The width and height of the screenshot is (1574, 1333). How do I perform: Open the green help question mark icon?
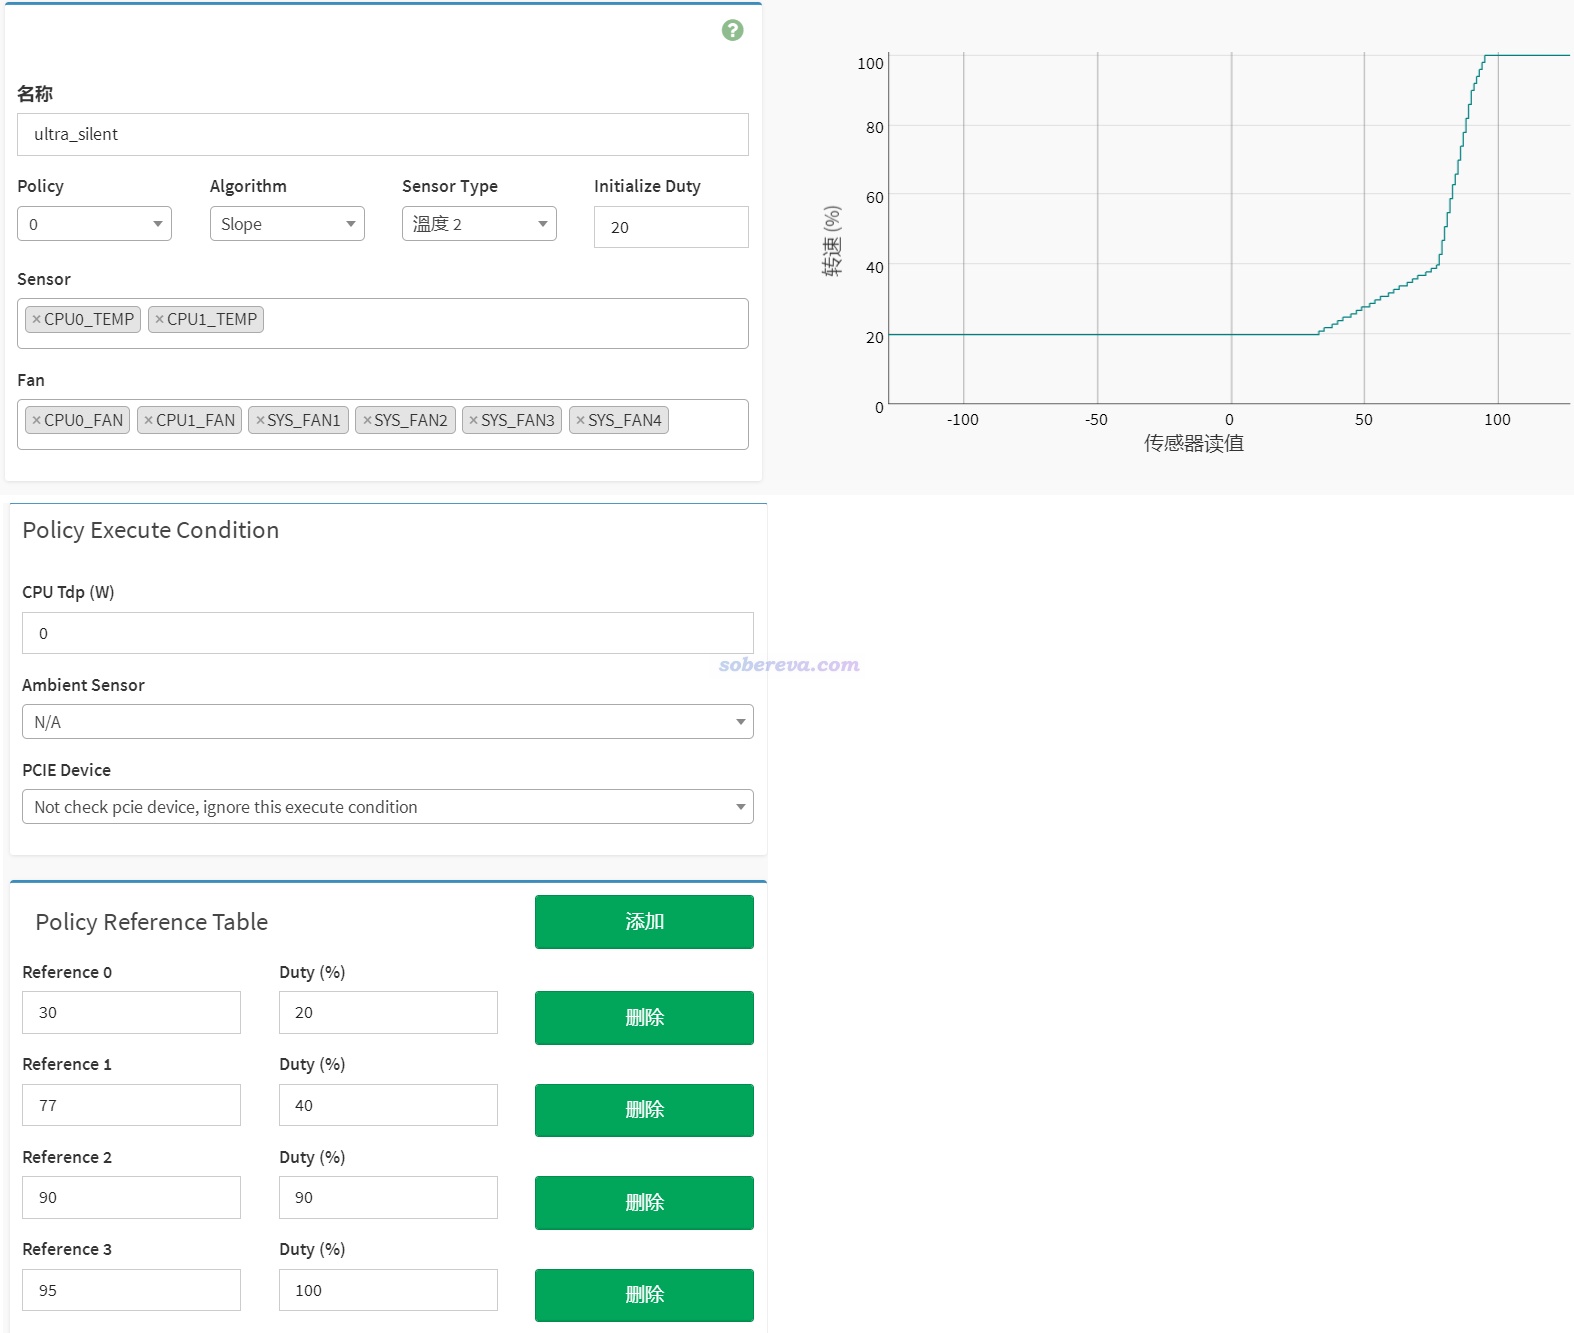732,30
